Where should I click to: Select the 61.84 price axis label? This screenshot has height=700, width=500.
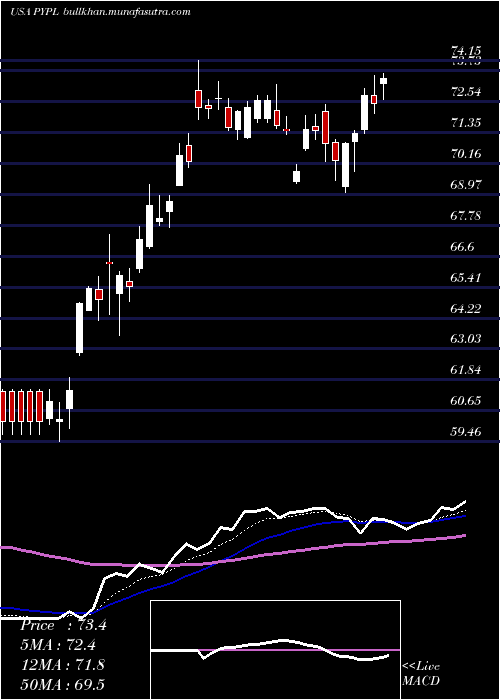(x=467, y=370)
